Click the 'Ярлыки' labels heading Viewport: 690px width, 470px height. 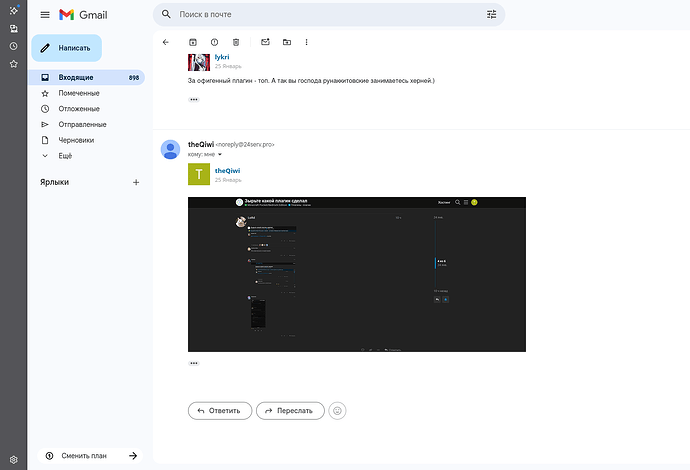pos(55,182)
